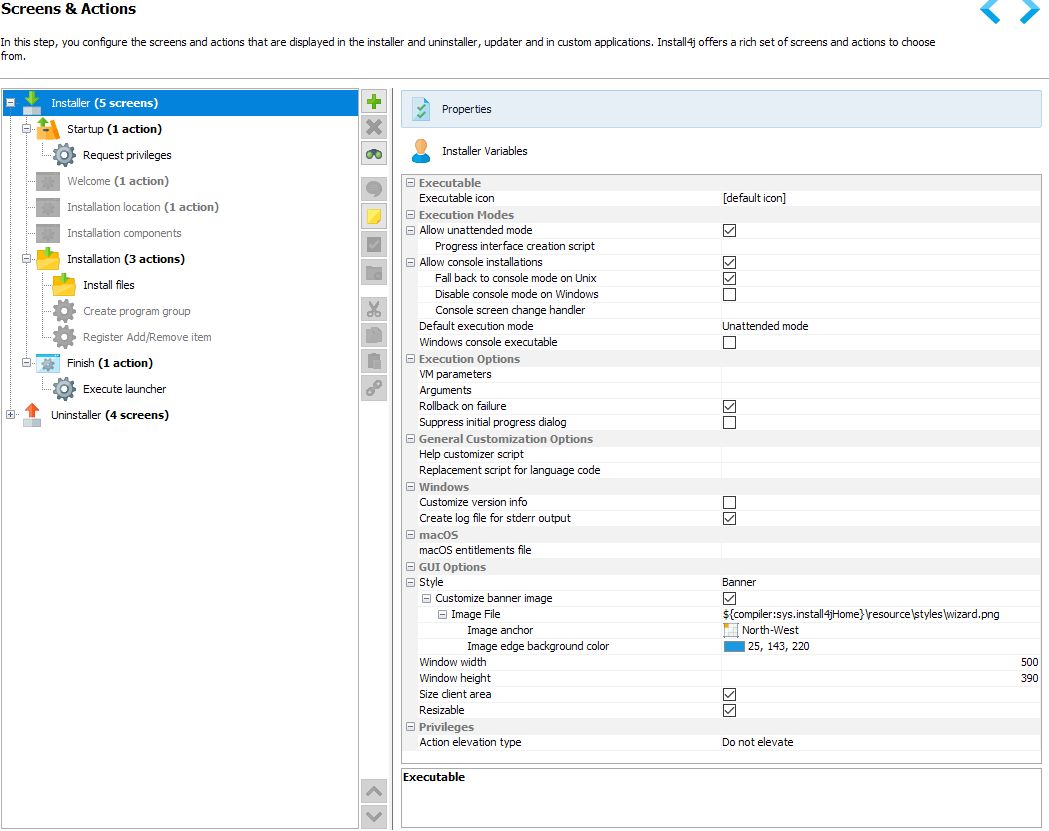This screenshot has height=831, width=1049.
Task: Collapse the Execution Modes section
Action: click(411, 215)
